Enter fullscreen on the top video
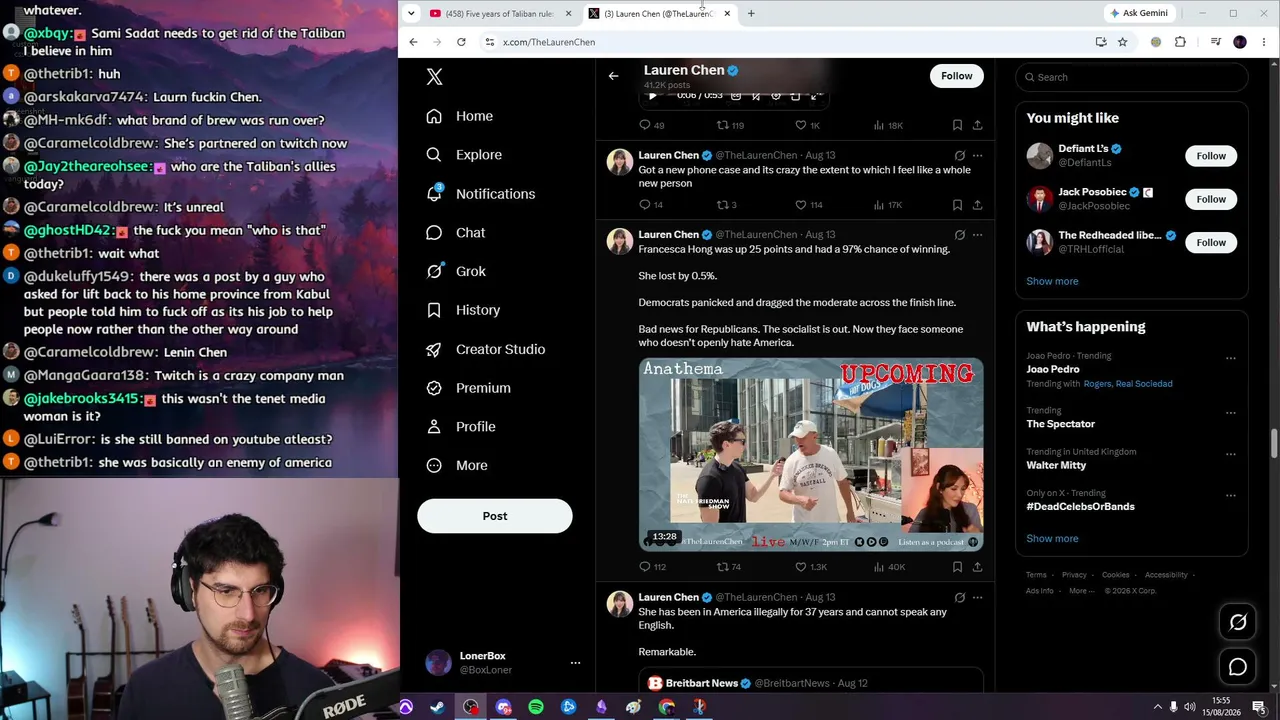 pos(816,96)
